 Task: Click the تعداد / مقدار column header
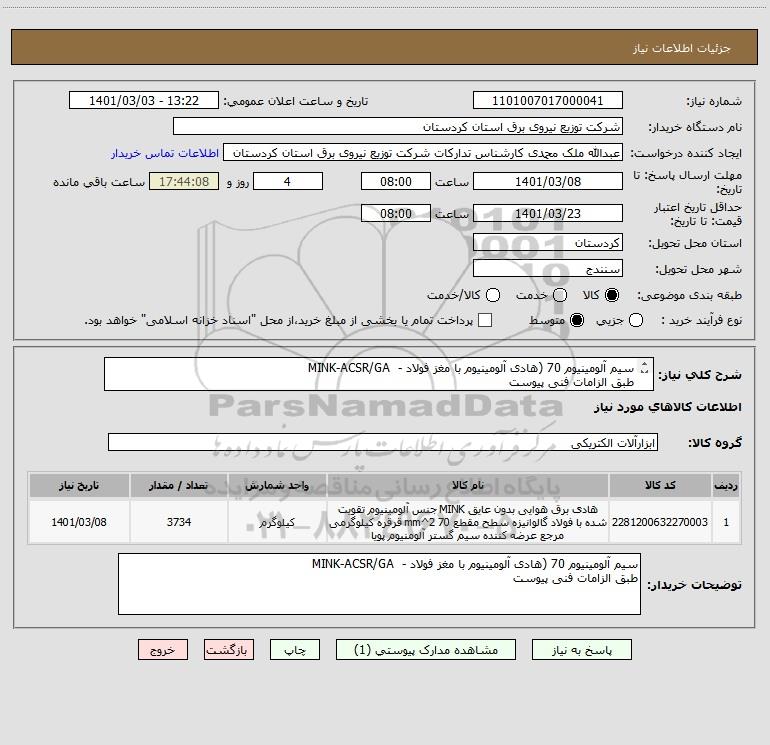point(179,486)
